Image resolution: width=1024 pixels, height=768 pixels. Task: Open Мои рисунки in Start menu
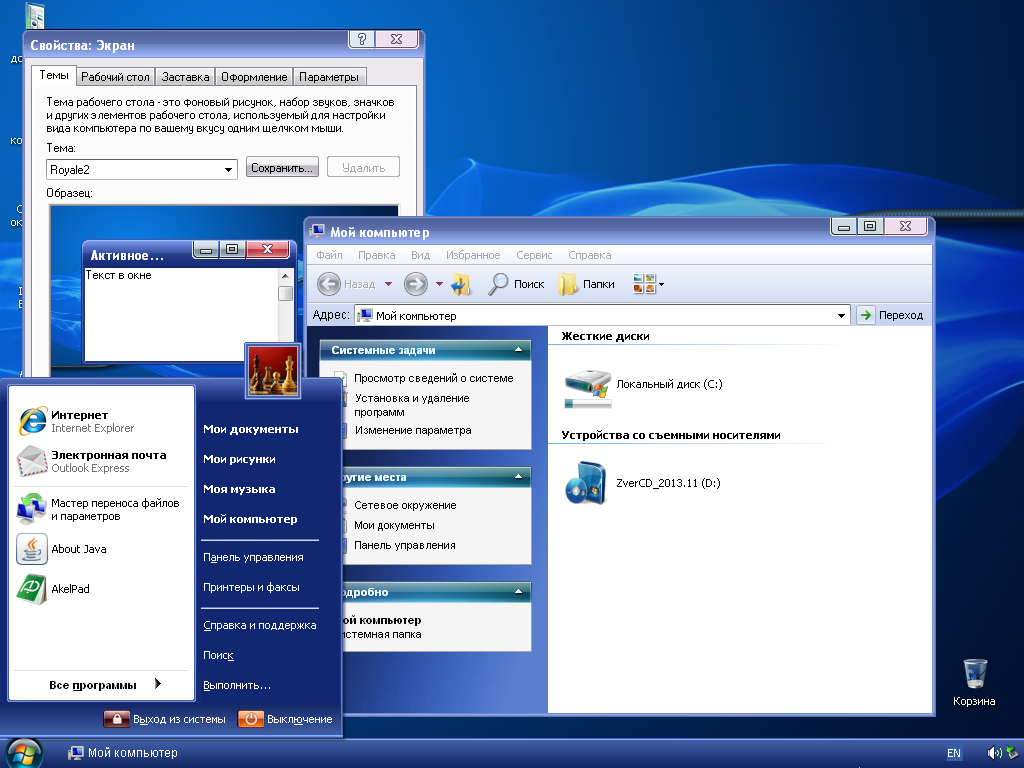pyautogui.click(x=239, y=459)
